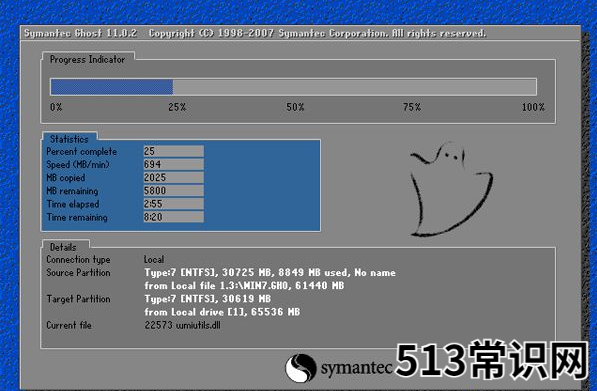Click the Symantec yin-yang logo icon
This screenshot has width=597, height=391.
pos(300,368)
